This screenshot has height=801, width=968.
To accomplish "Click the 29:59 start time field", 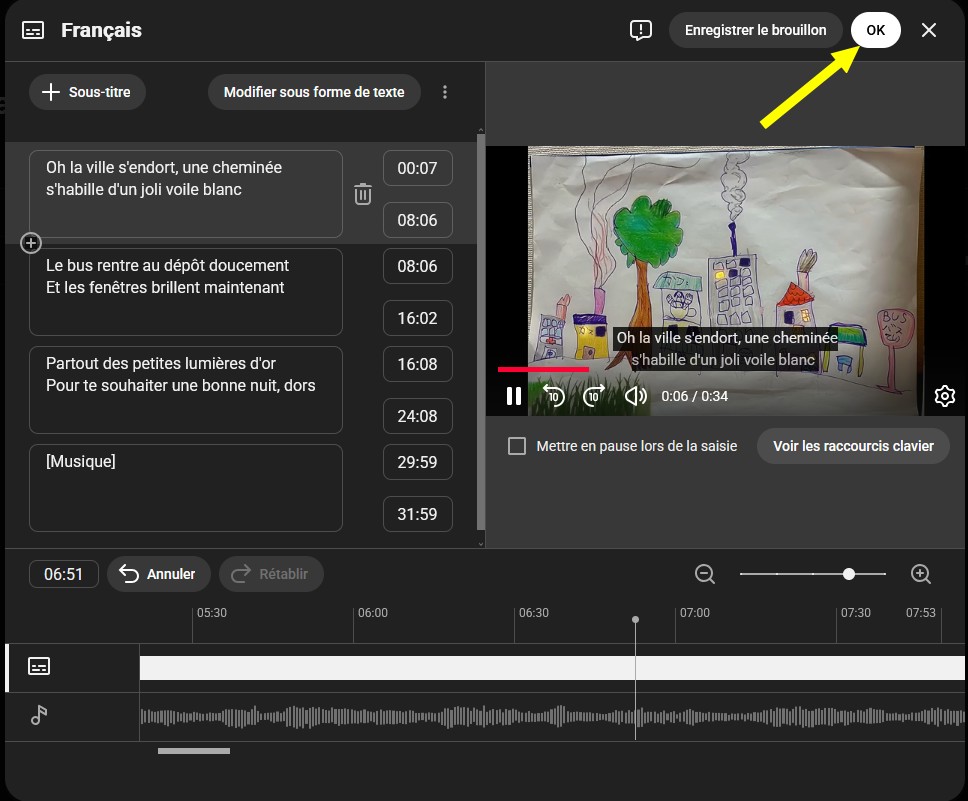I will tap(417, 462).
